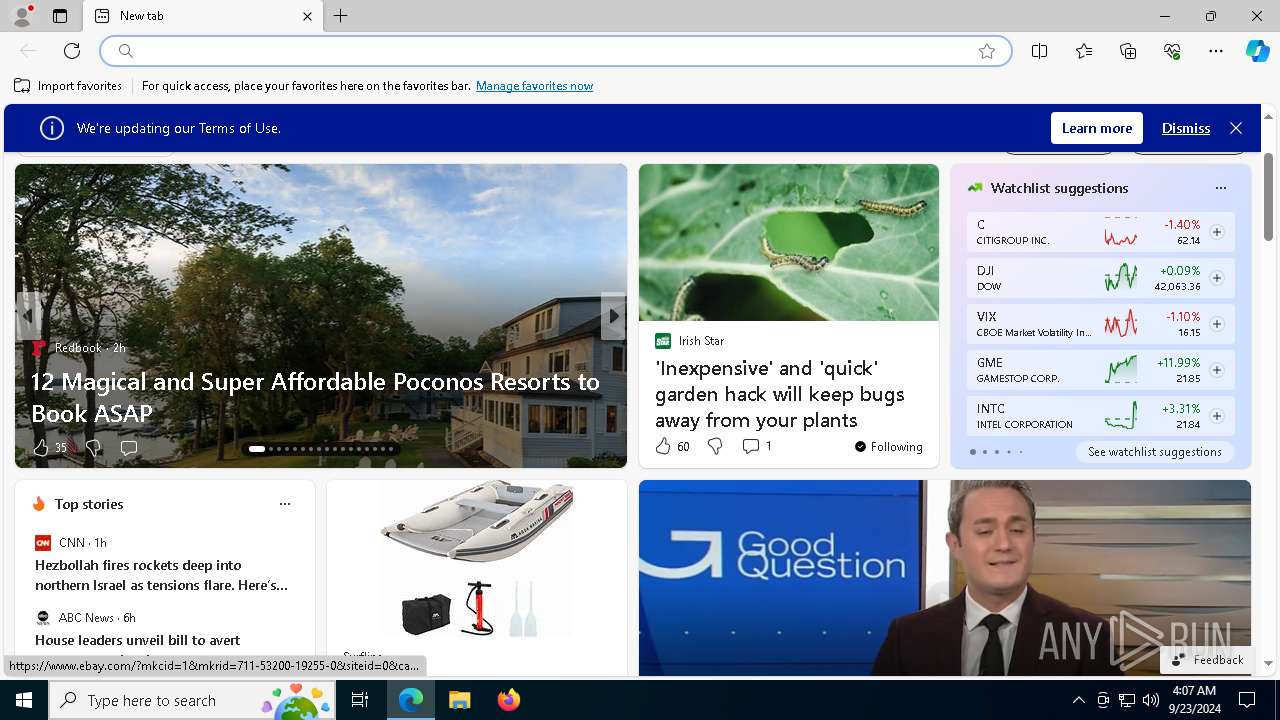Click the taskbar search box

click(x=192, y=700)
